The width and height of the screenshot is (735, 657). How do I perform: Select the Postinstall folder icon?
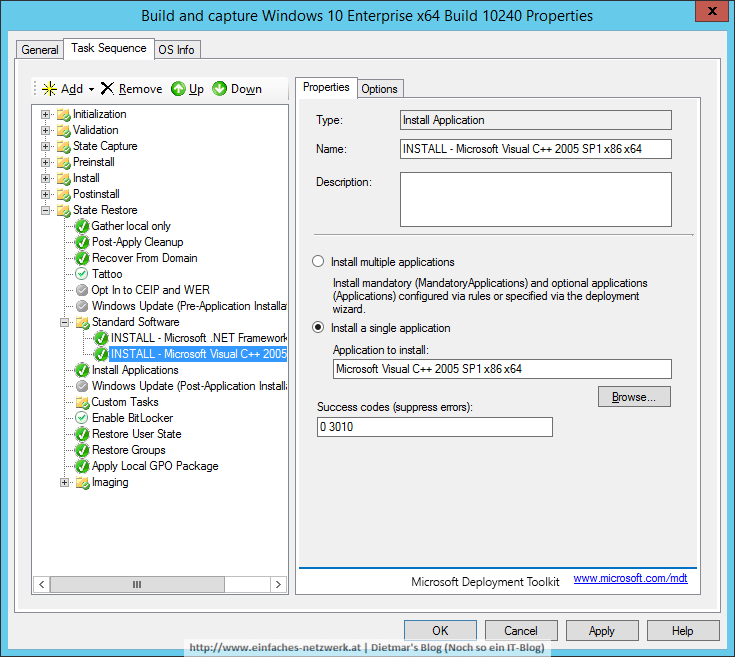[63, 194]
